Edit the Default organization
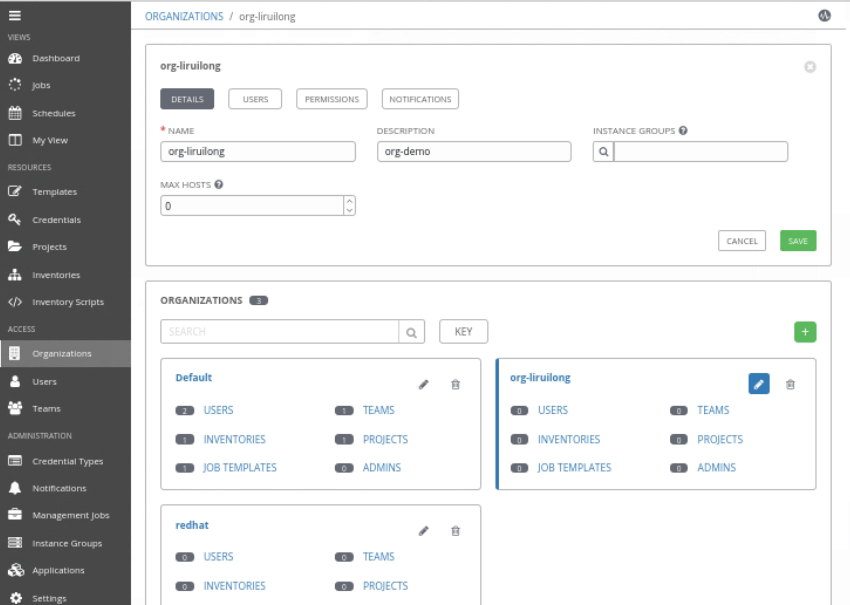Viewport: 850px width, 605px height. tap(423, 384)
